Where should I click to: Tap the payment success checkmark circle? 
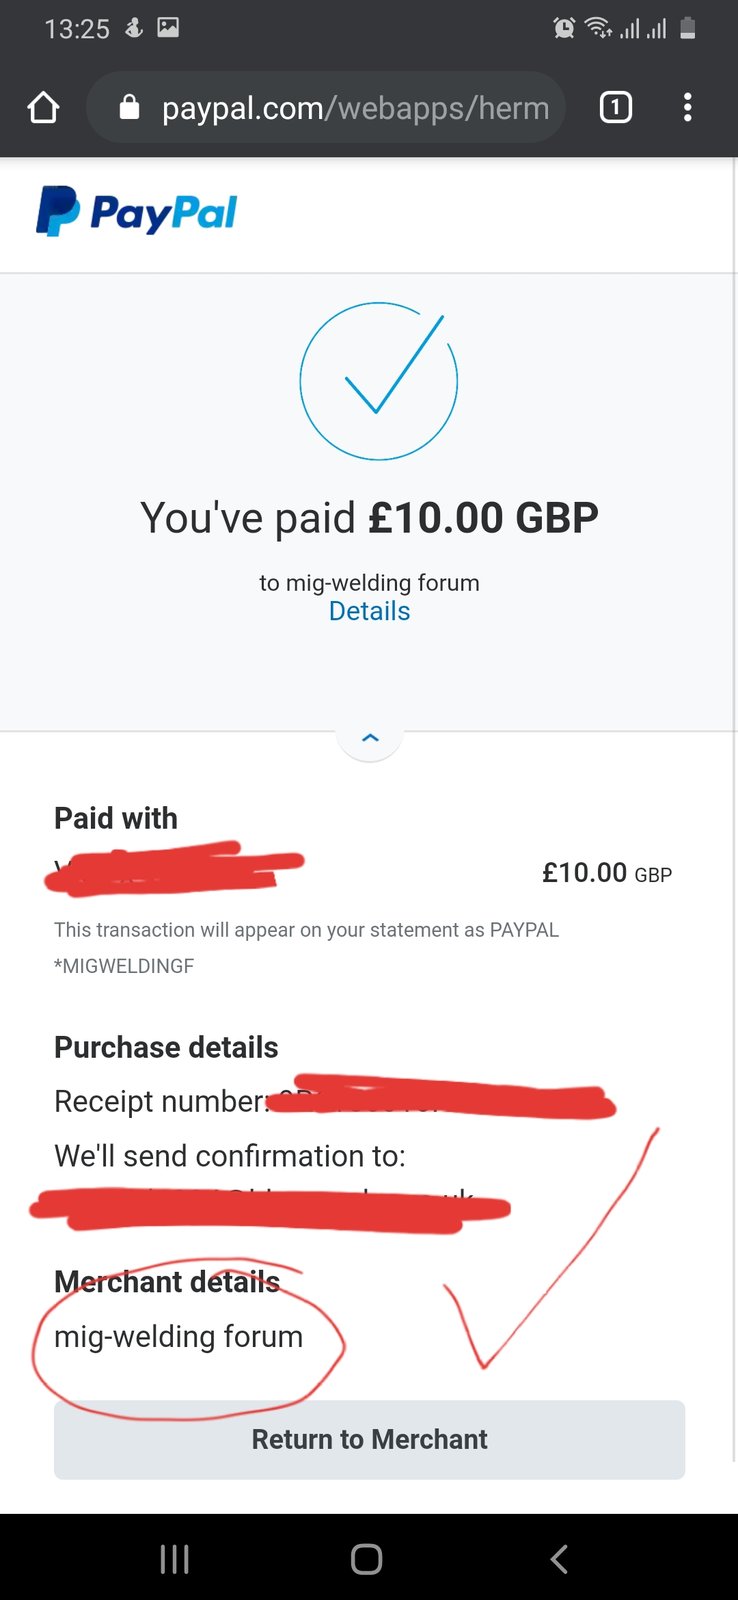click(379, 381)
